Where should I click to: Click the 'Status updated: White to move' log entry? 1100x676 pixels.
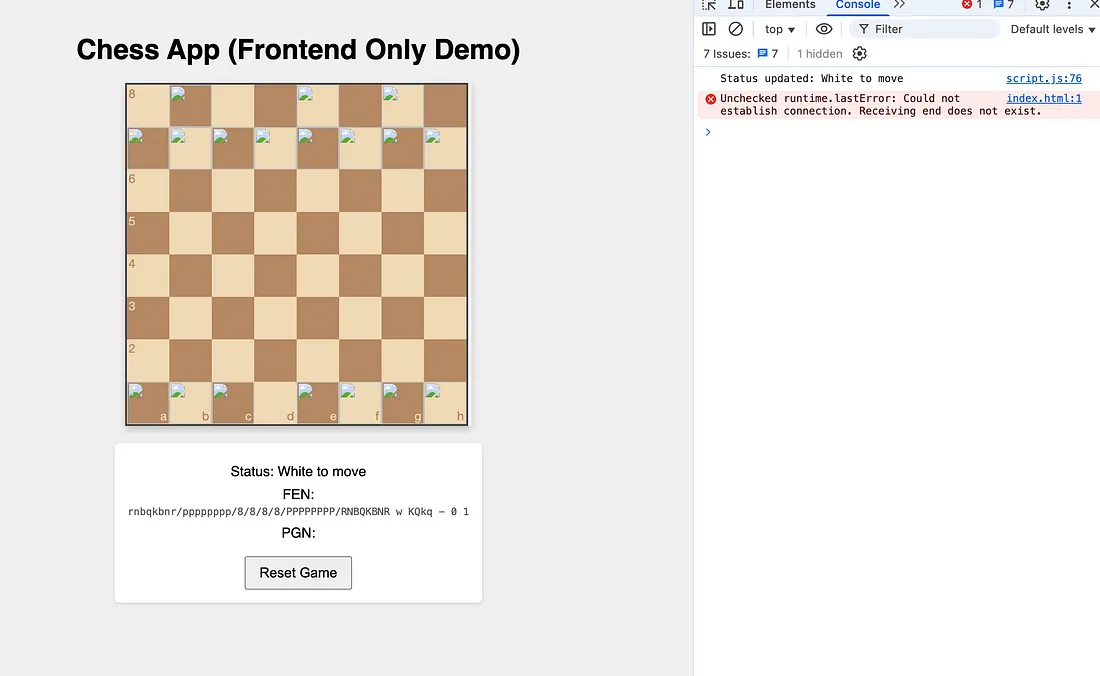(x=811, y=79)
